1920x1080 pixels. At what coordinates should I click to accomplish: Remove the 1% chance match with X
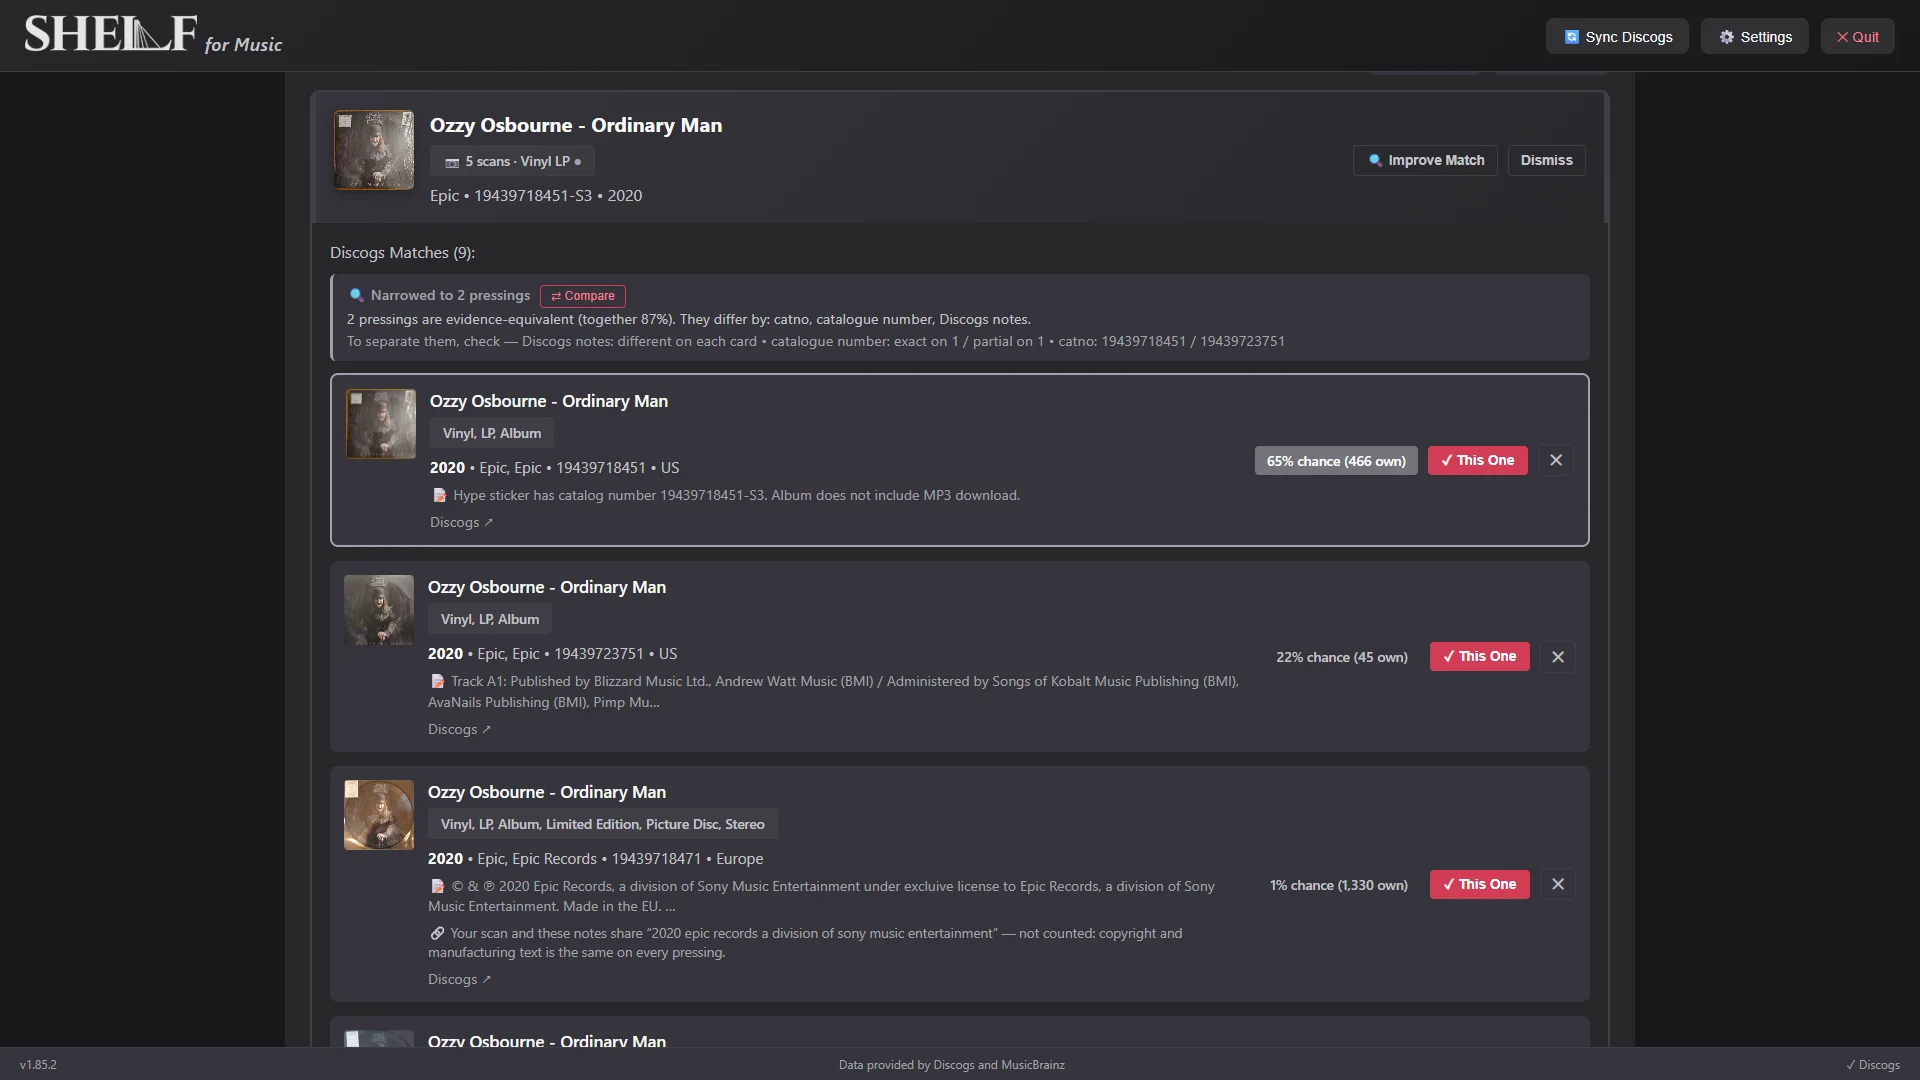click(1558, 884)
